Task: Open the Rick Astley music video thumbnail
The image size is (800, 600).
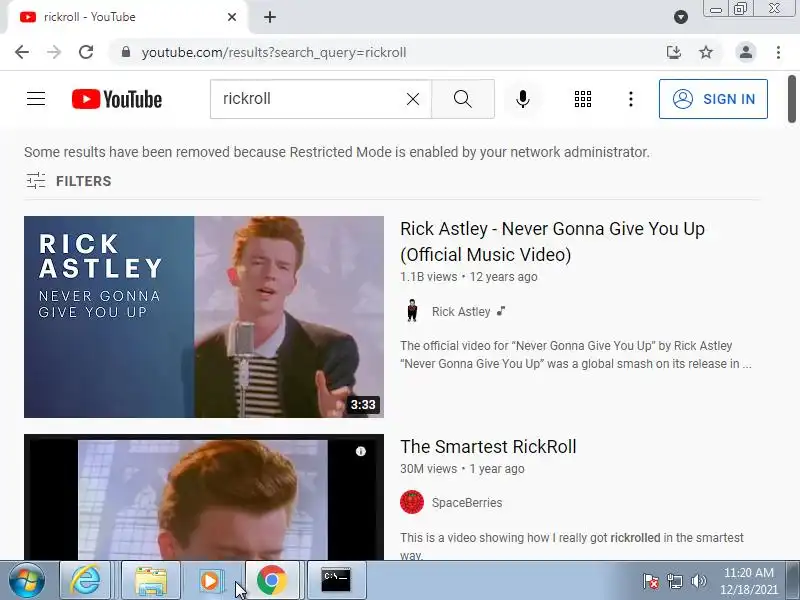Action: 204,317
